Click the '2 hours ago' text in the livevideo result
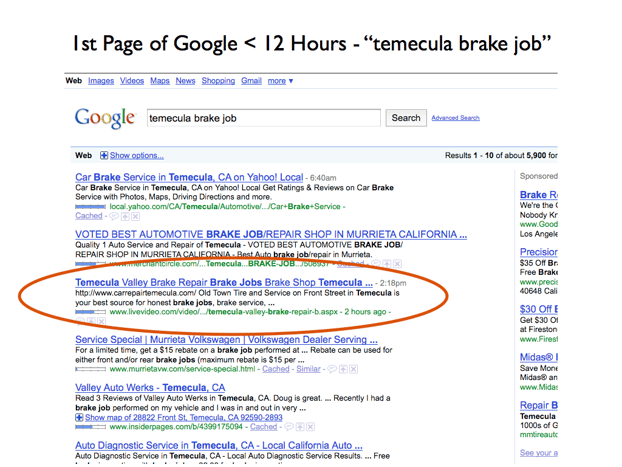 (x=365, y=312)
